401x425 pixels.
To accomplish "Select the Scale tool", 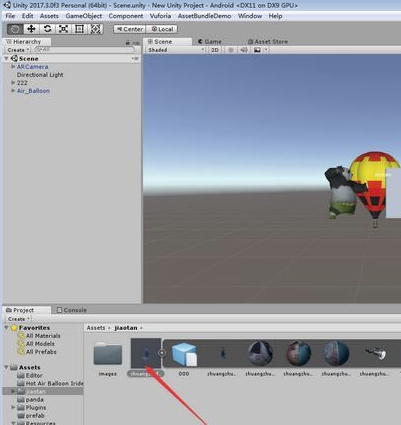I will click(x=63, y=29).
